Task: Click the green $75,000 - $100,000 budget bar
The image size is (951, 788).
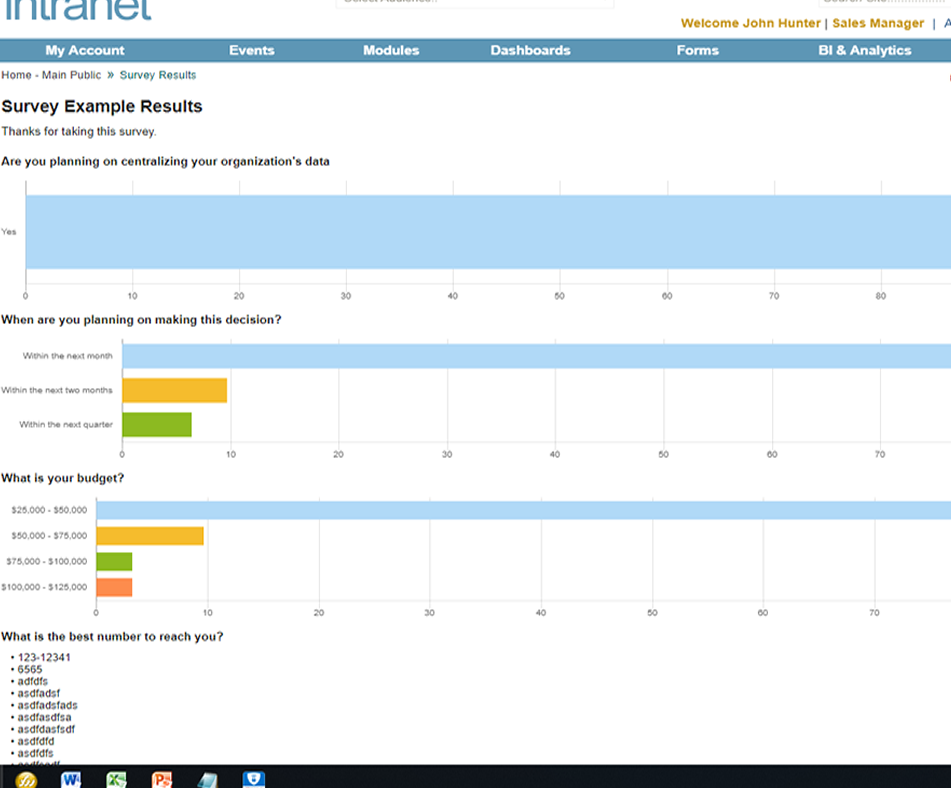Action: [x=114, y=561]
